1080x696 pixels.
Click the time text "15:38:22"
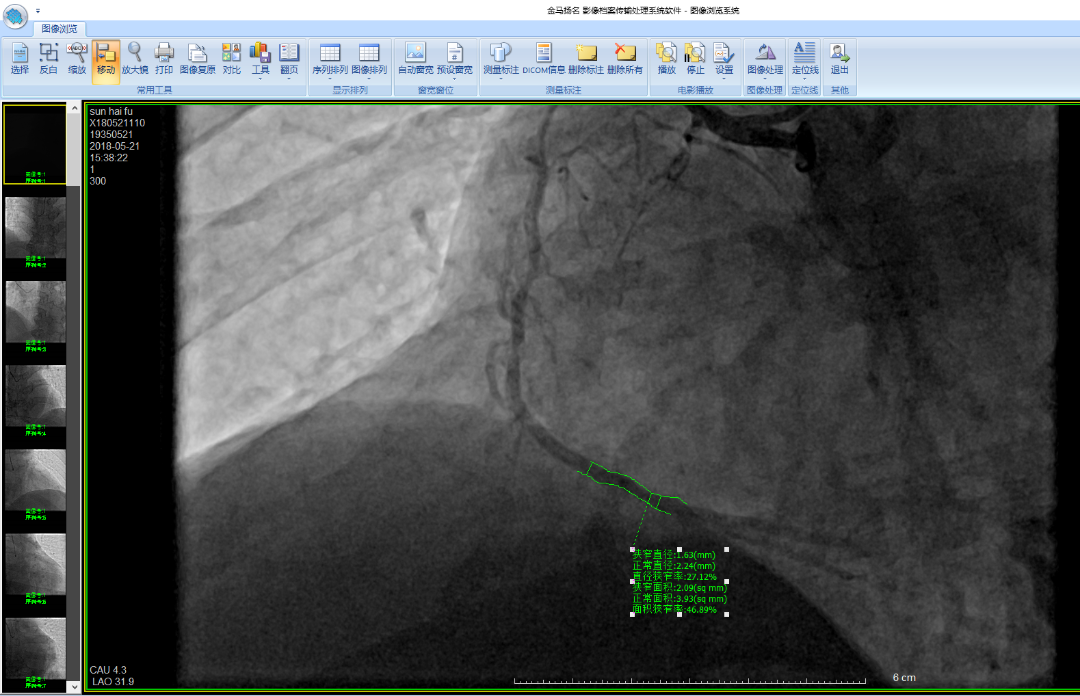point(109,158)
